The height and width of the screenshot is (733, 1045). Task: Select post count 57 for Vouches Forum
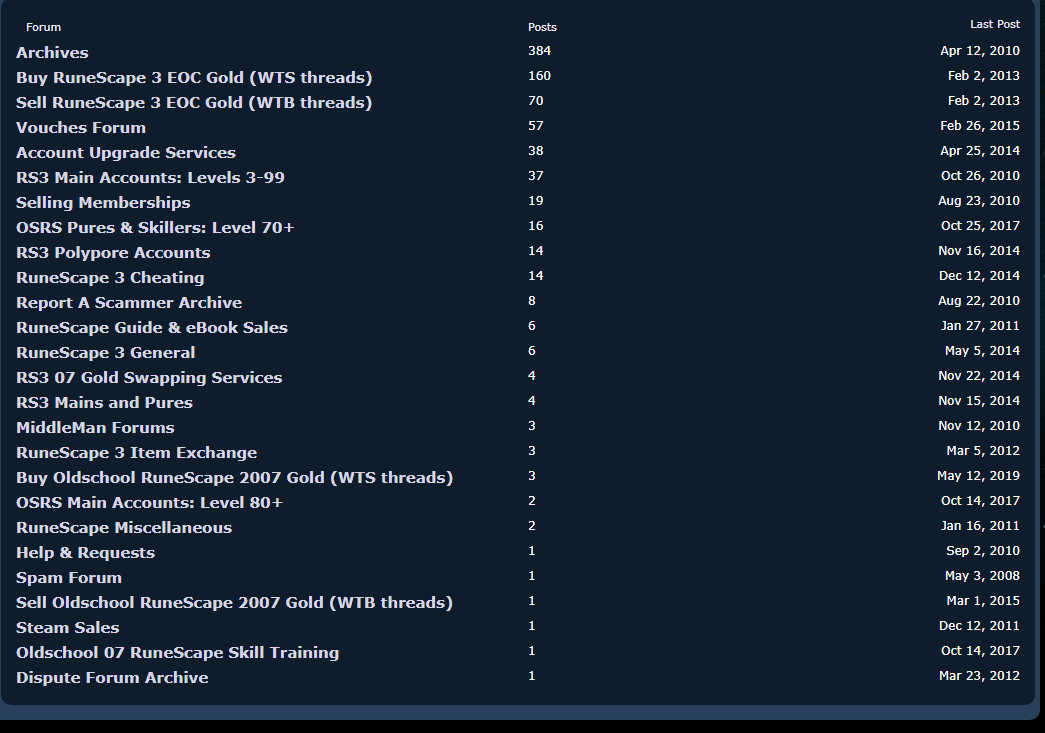point(536,126)
